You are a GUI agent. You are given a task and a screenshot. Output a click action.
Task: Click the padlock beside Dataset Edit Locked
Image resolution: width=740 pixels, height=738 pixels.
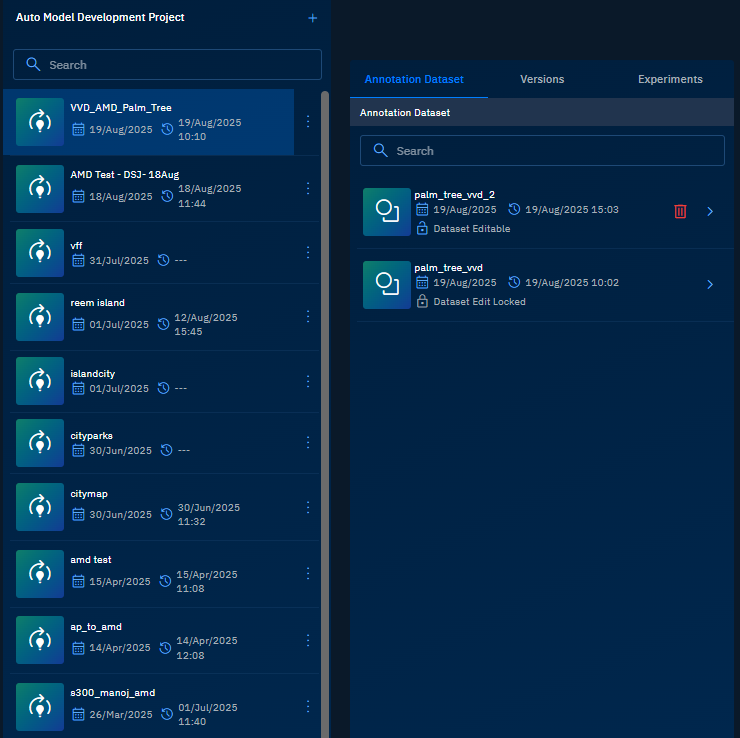(422, 301)
